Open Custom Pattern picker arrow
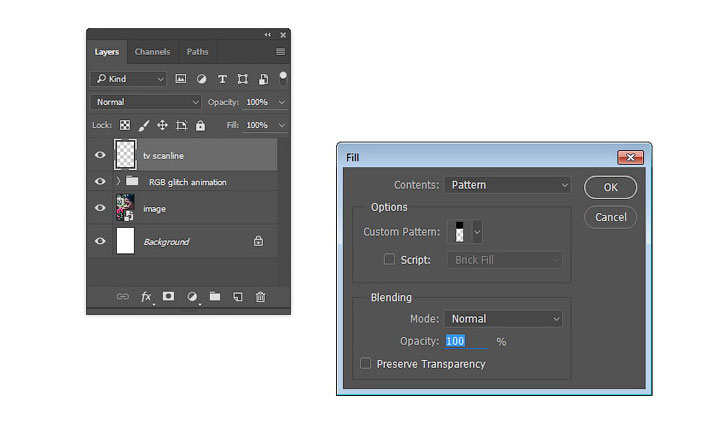 click(x=477, y=232)
